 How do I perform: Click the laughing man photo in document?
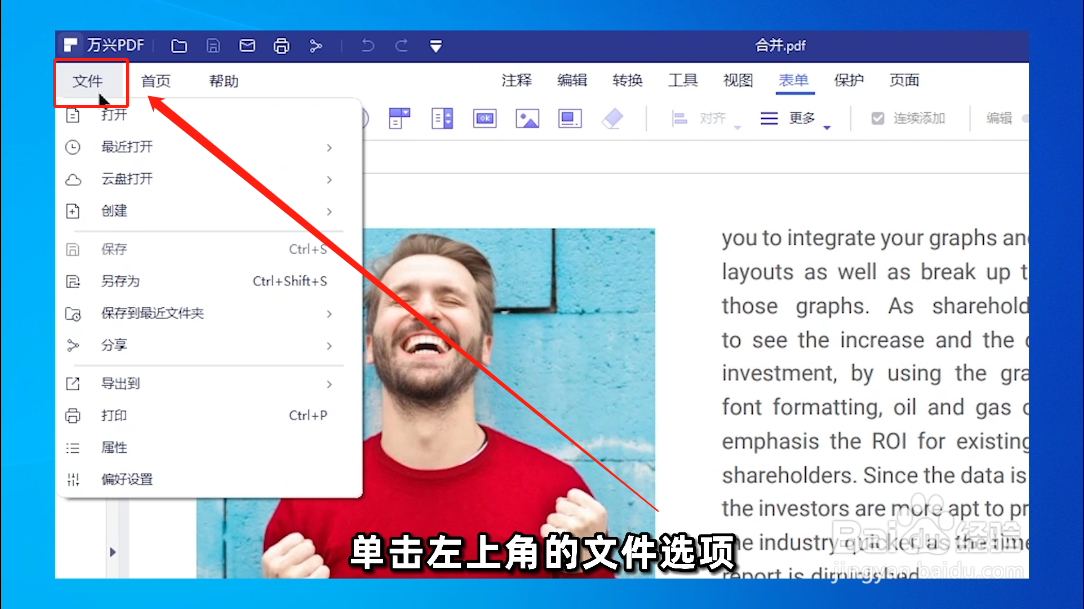point(426,403)
